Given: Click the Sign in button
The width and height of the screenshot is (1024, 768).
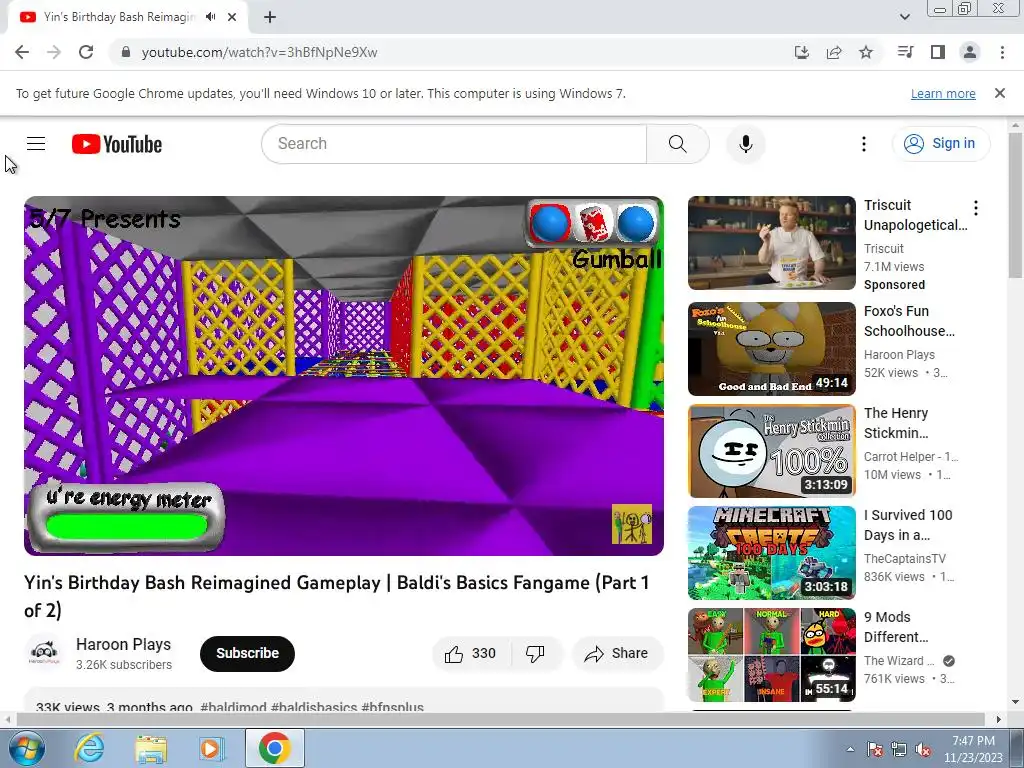Looking at the screenshot, I should pyautogui.click(x=941, y=144).
